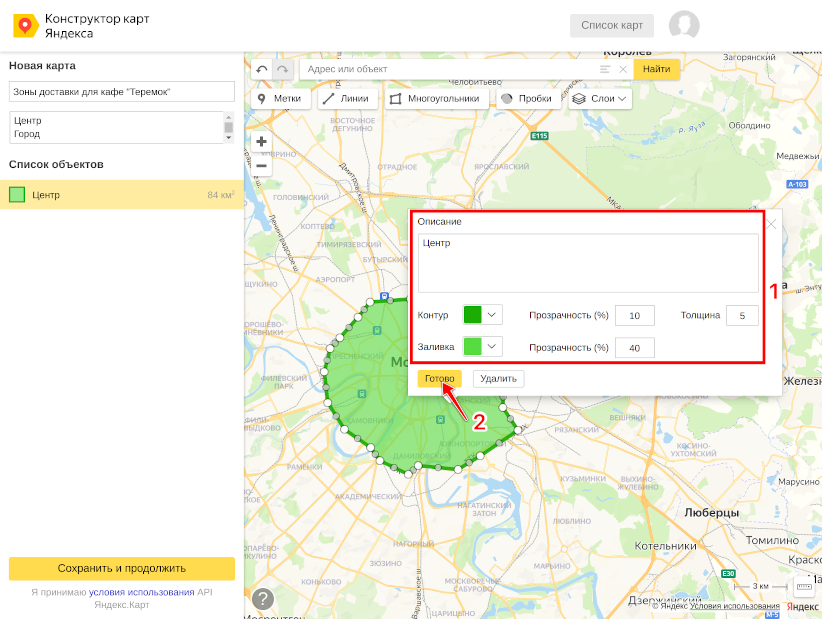Edit the map title field
Viewport: 822px width, 619px height.
pos(122,92)
